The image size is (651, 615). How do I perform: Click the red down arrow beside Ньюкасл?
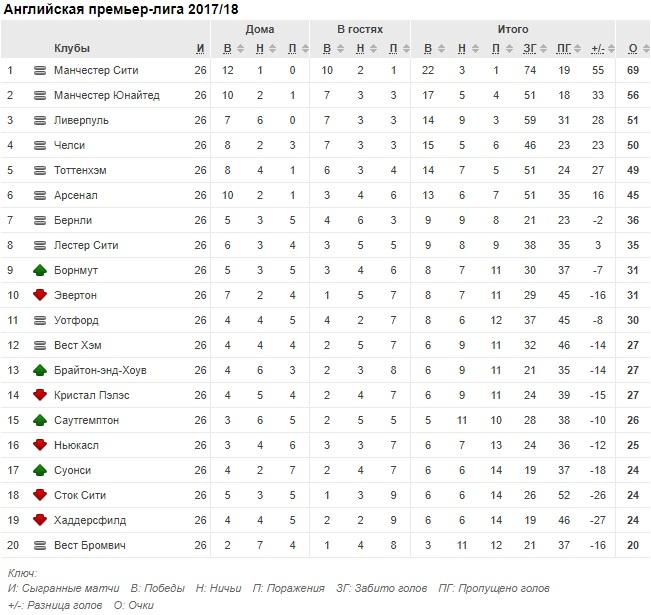pyautogui.click(x=40, y=445)
